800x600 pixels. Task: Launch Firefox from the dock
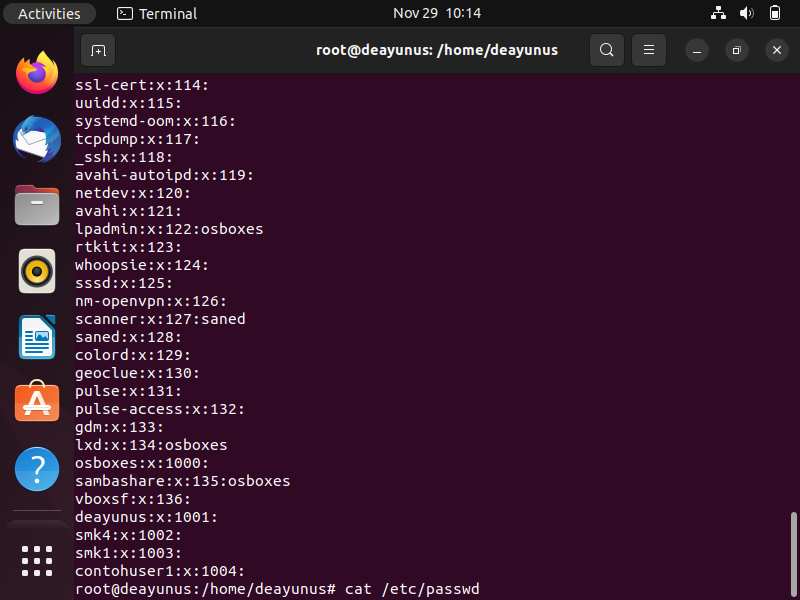37,72
